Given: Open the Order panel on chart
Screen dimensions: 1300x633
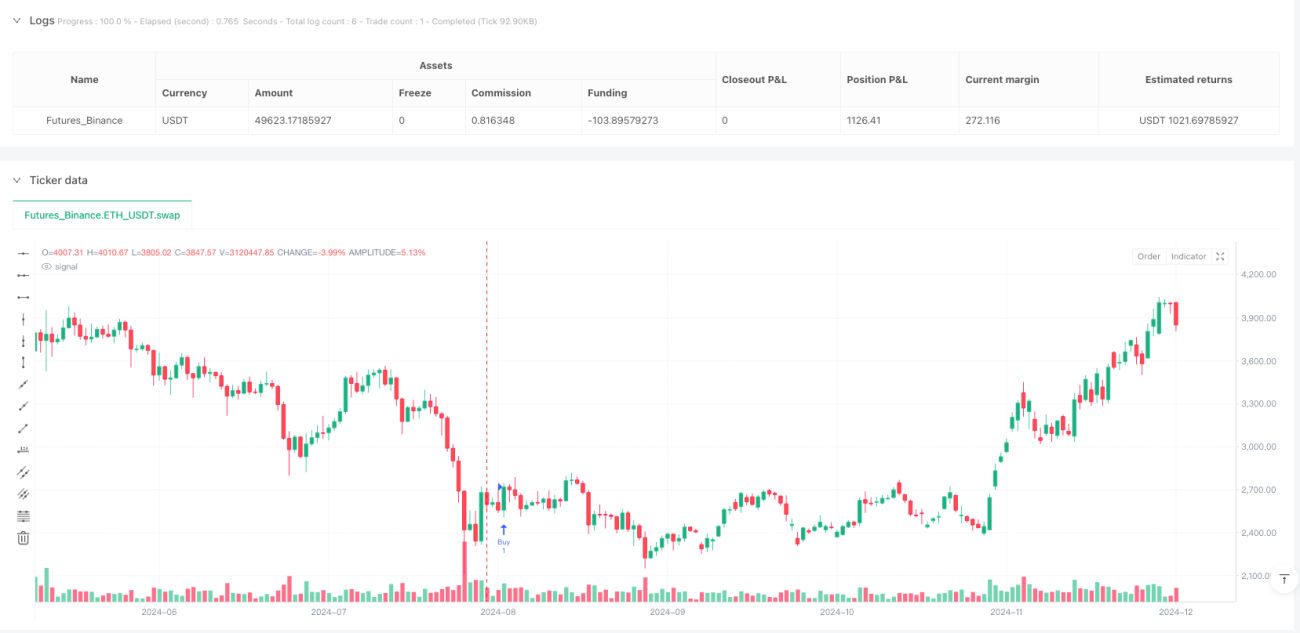Looking at the screenshot, I should (1149, 257).
